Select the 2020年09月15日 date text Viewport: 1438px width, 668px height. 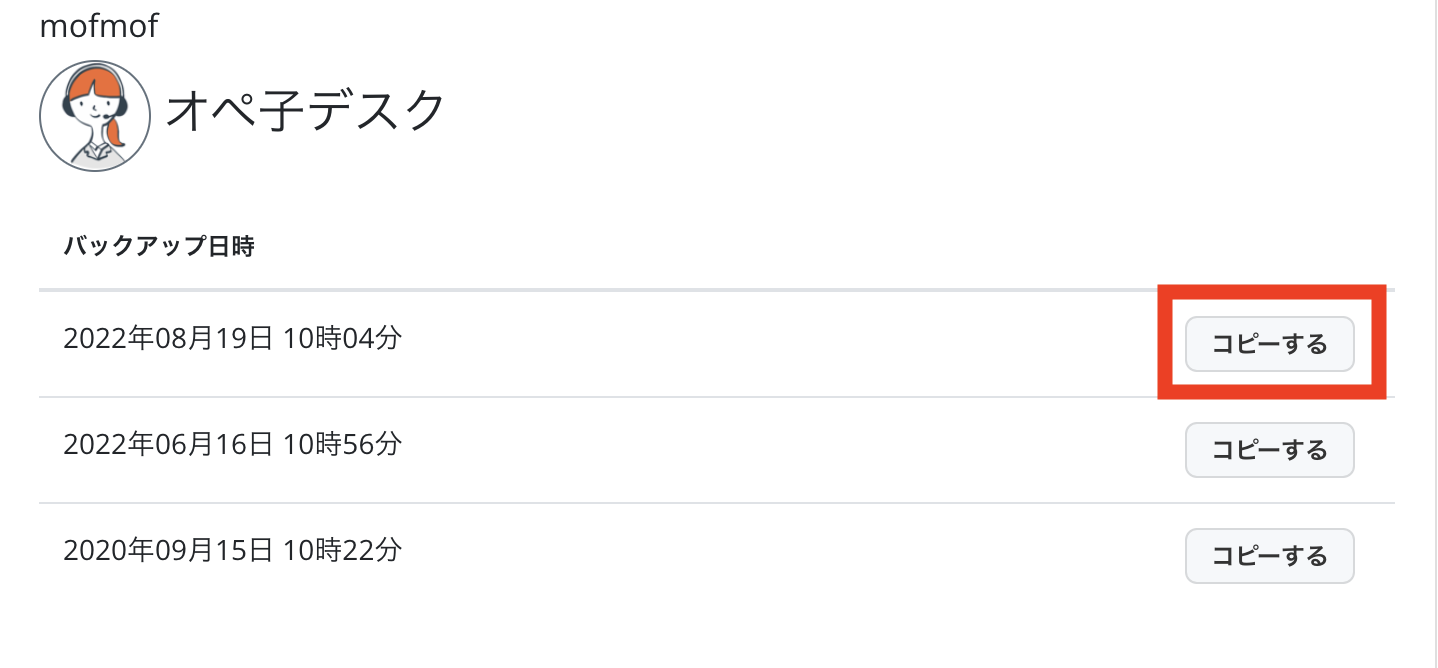pos(167,549)
